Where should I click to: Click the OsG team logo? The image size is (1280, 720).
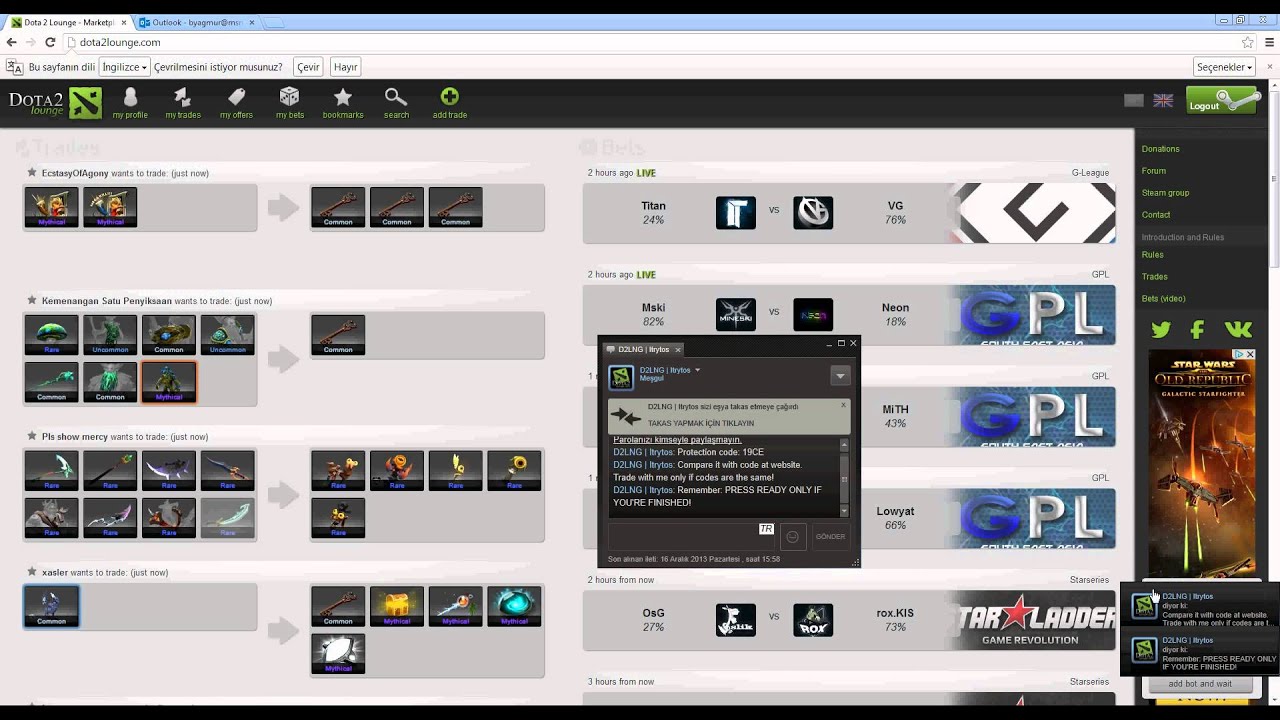(x=736, y=620)
